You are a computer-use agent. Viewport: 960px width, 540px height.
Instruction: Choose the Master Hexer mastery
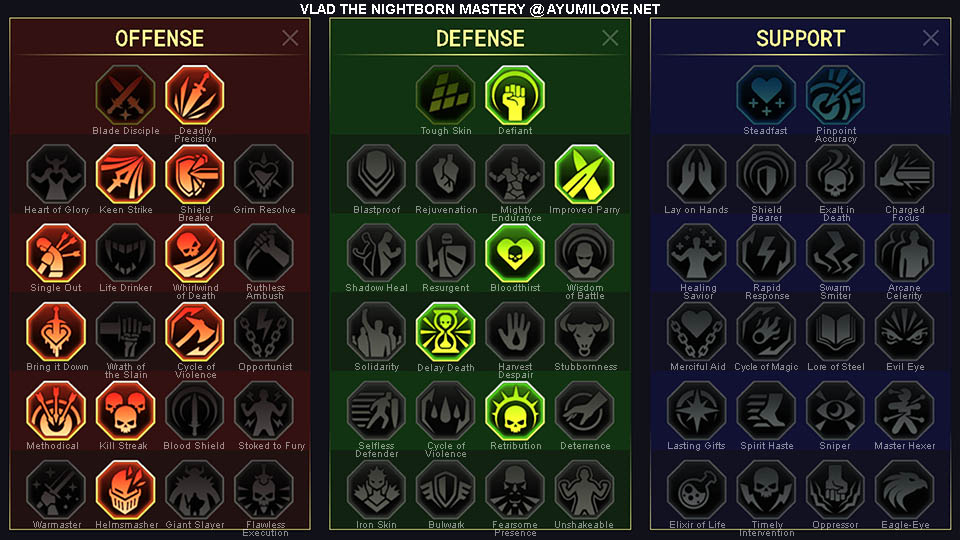point(904,411)
